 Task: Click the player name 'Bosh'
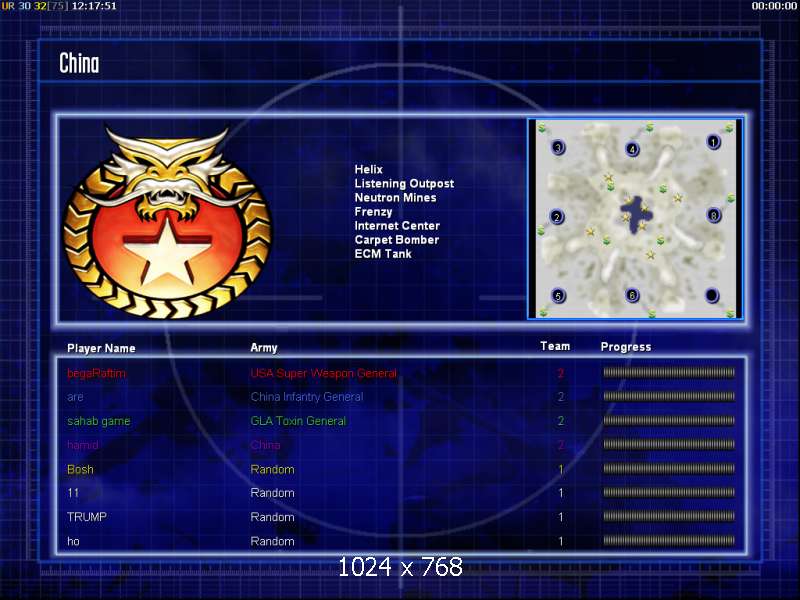click(x=80, y=469)
